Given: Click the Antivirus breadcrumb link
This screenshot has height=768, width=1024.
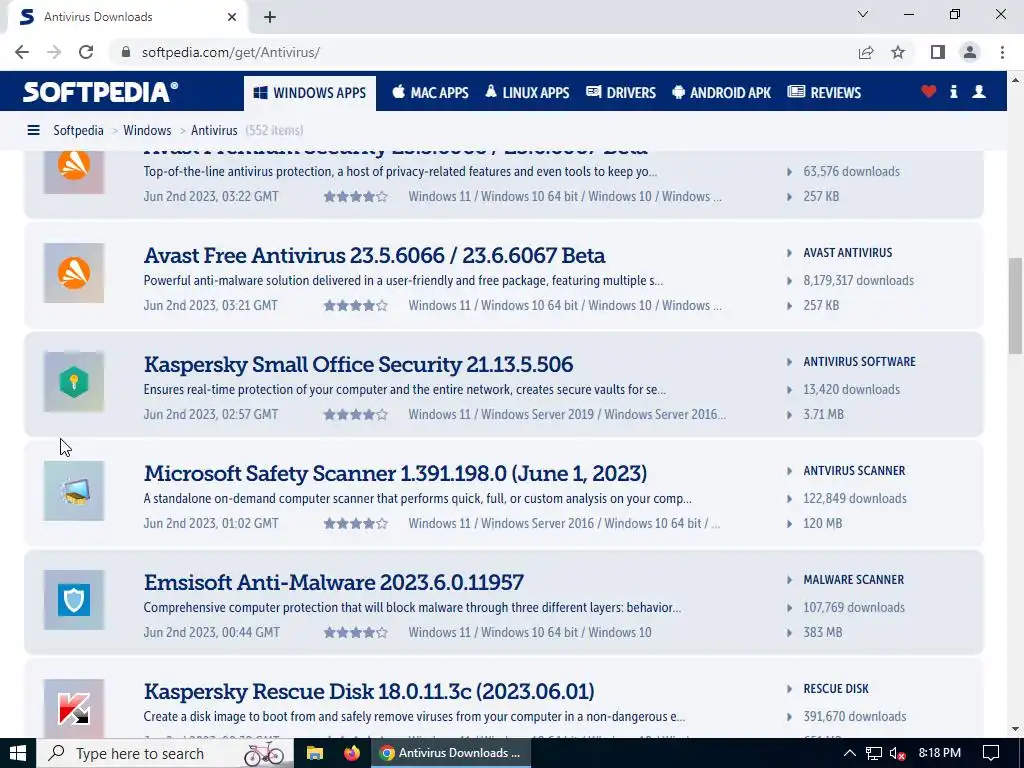Looking at the screenshot, I should (x=214, y=131).
